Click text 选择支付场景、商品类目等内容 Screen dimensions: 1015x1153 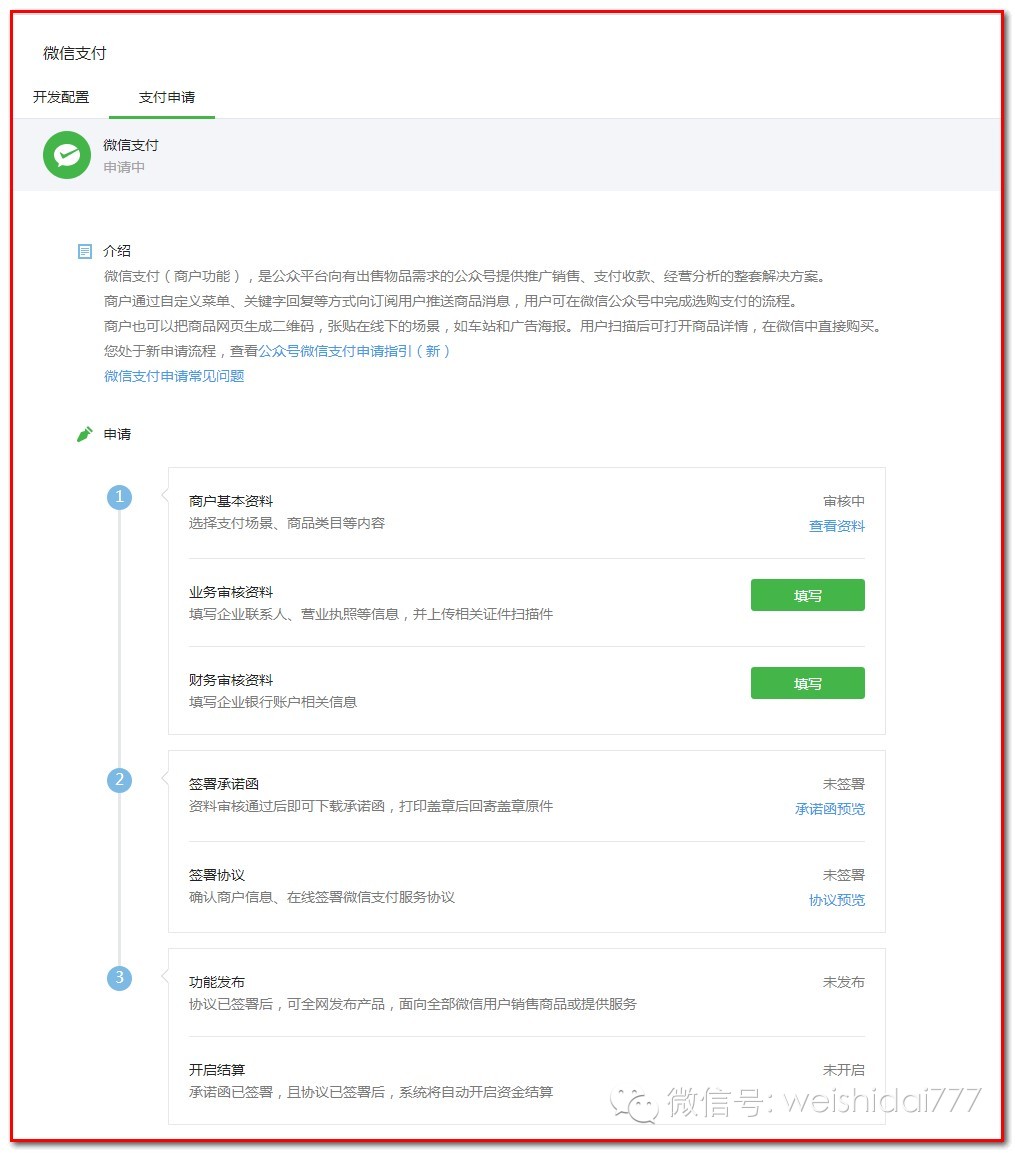tap(287, 524)
